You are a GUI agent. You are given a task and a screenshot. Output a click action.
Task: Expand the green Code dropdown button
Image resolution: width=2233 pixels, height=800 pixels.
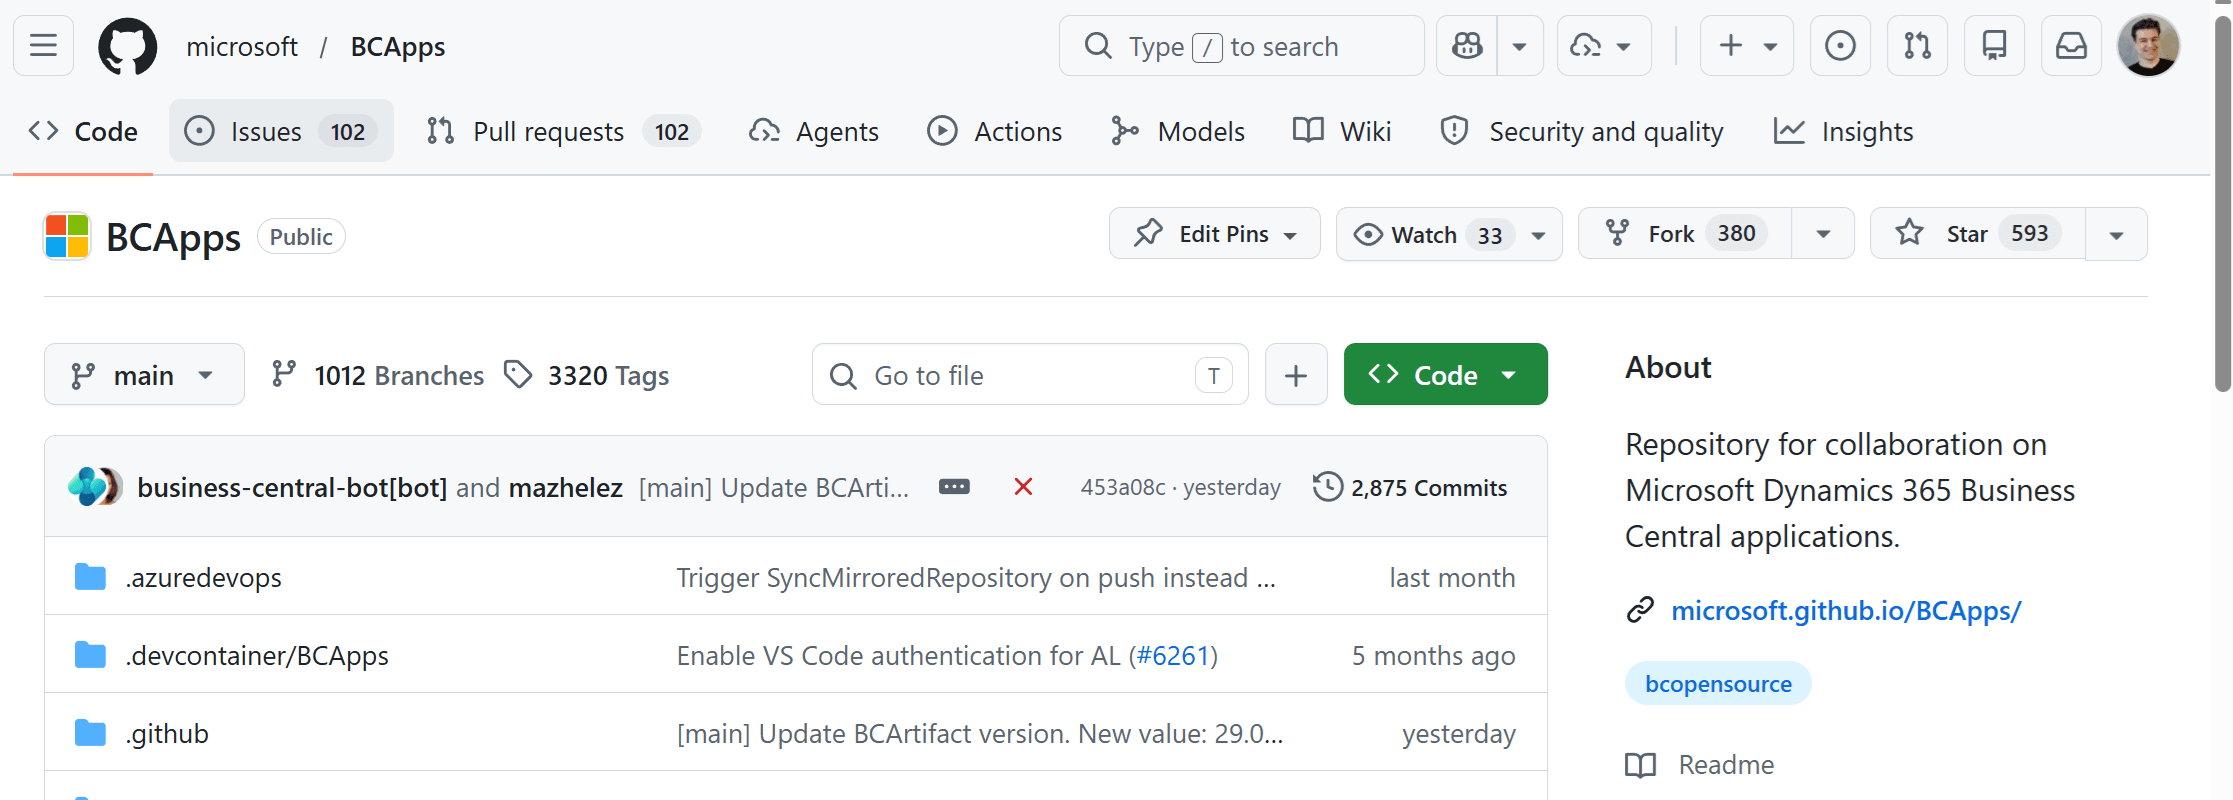[1446, 375]
